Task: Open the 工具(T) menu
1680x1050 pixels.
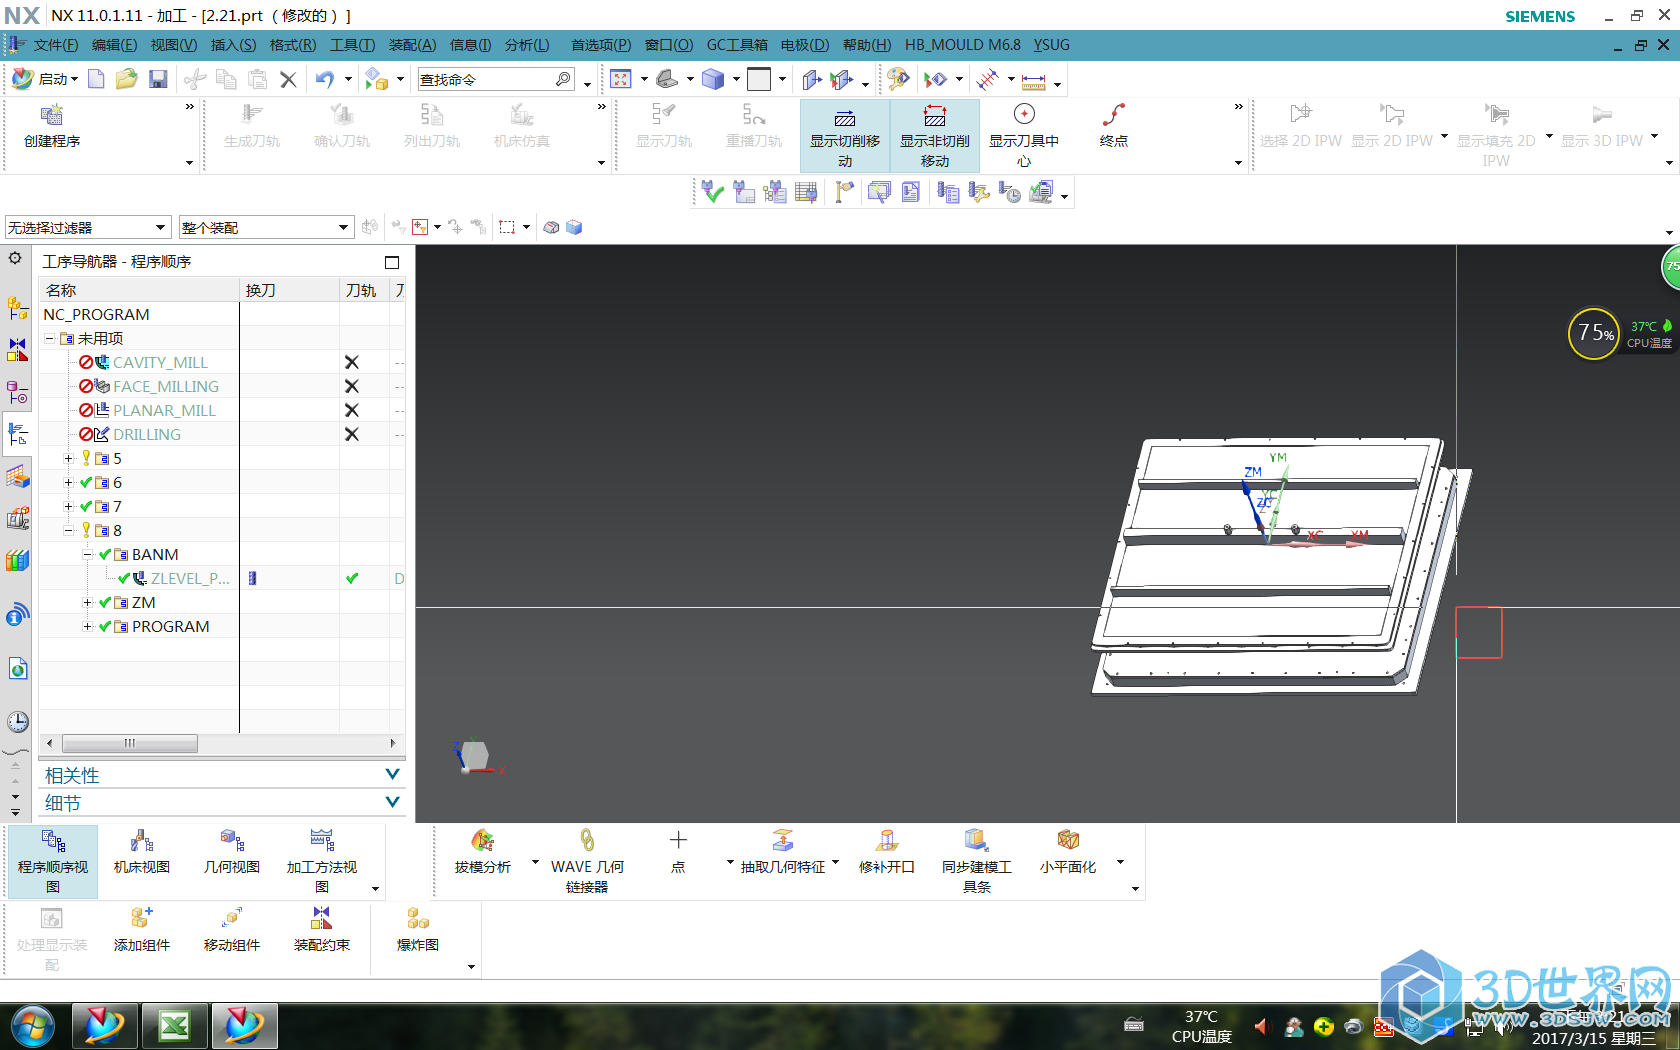Action: coord(352,45)
